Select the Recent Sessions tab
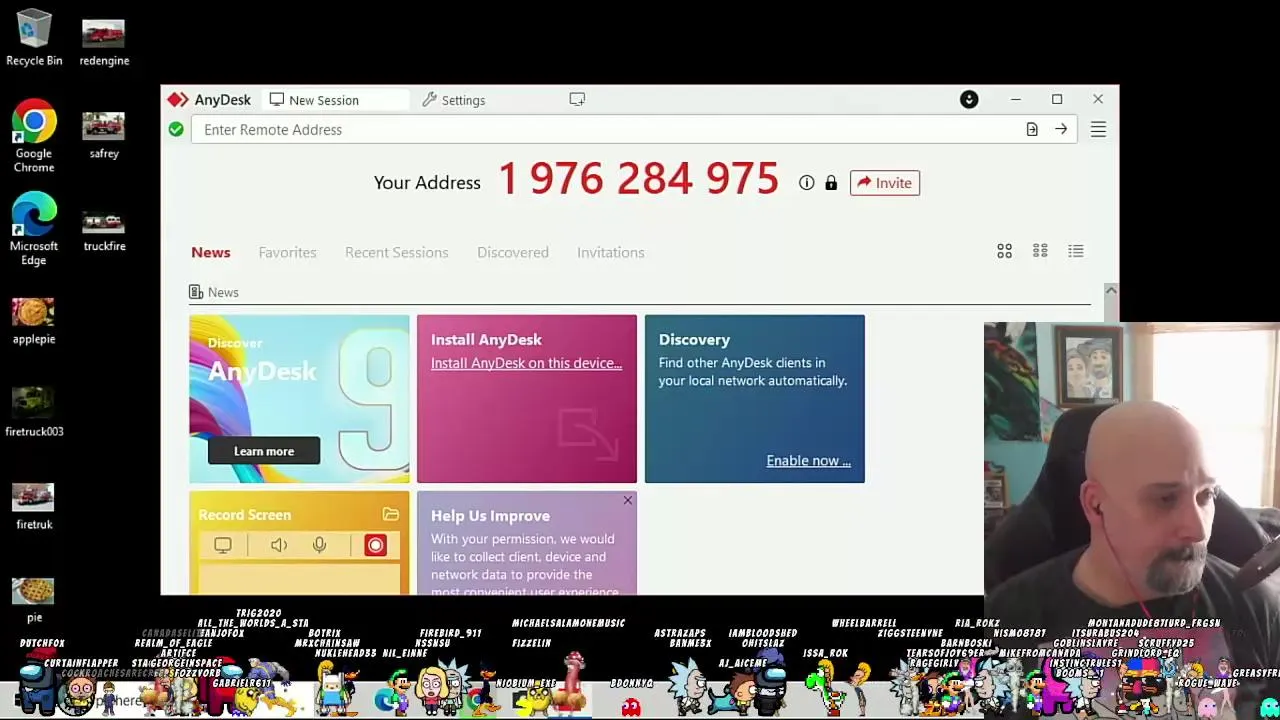This screenshot has width=1280, height=720. click(397, 252)
